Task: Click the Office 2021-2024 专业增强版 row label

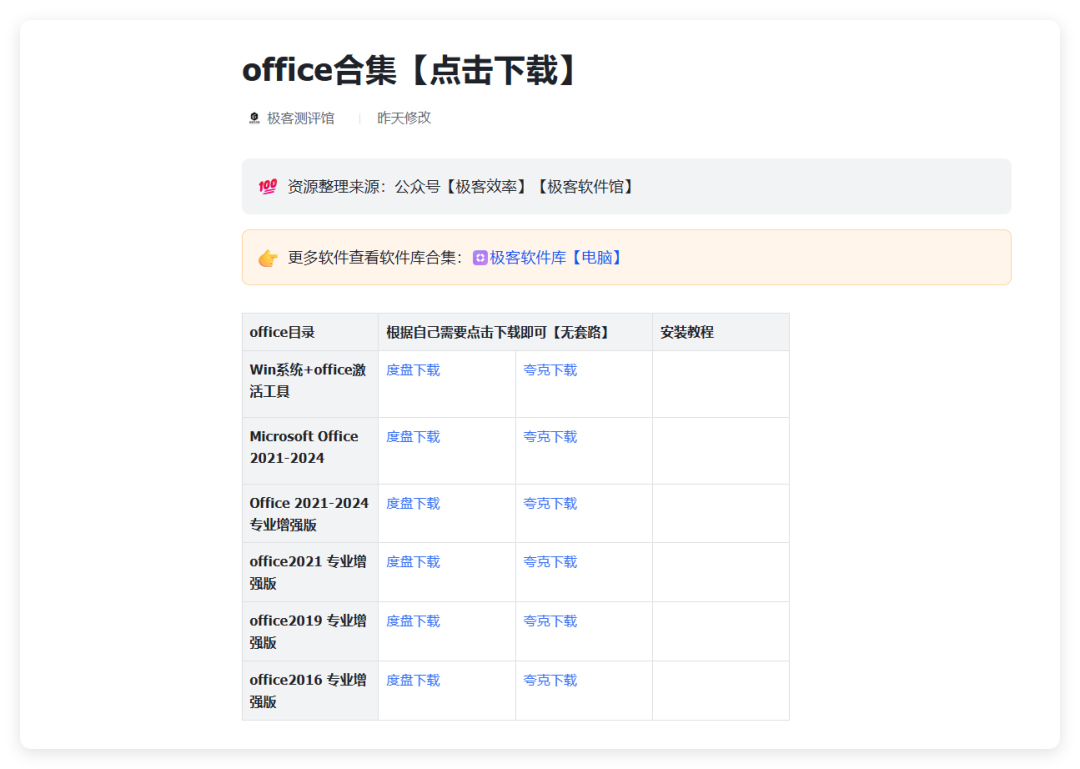Action: coord(309,514)
